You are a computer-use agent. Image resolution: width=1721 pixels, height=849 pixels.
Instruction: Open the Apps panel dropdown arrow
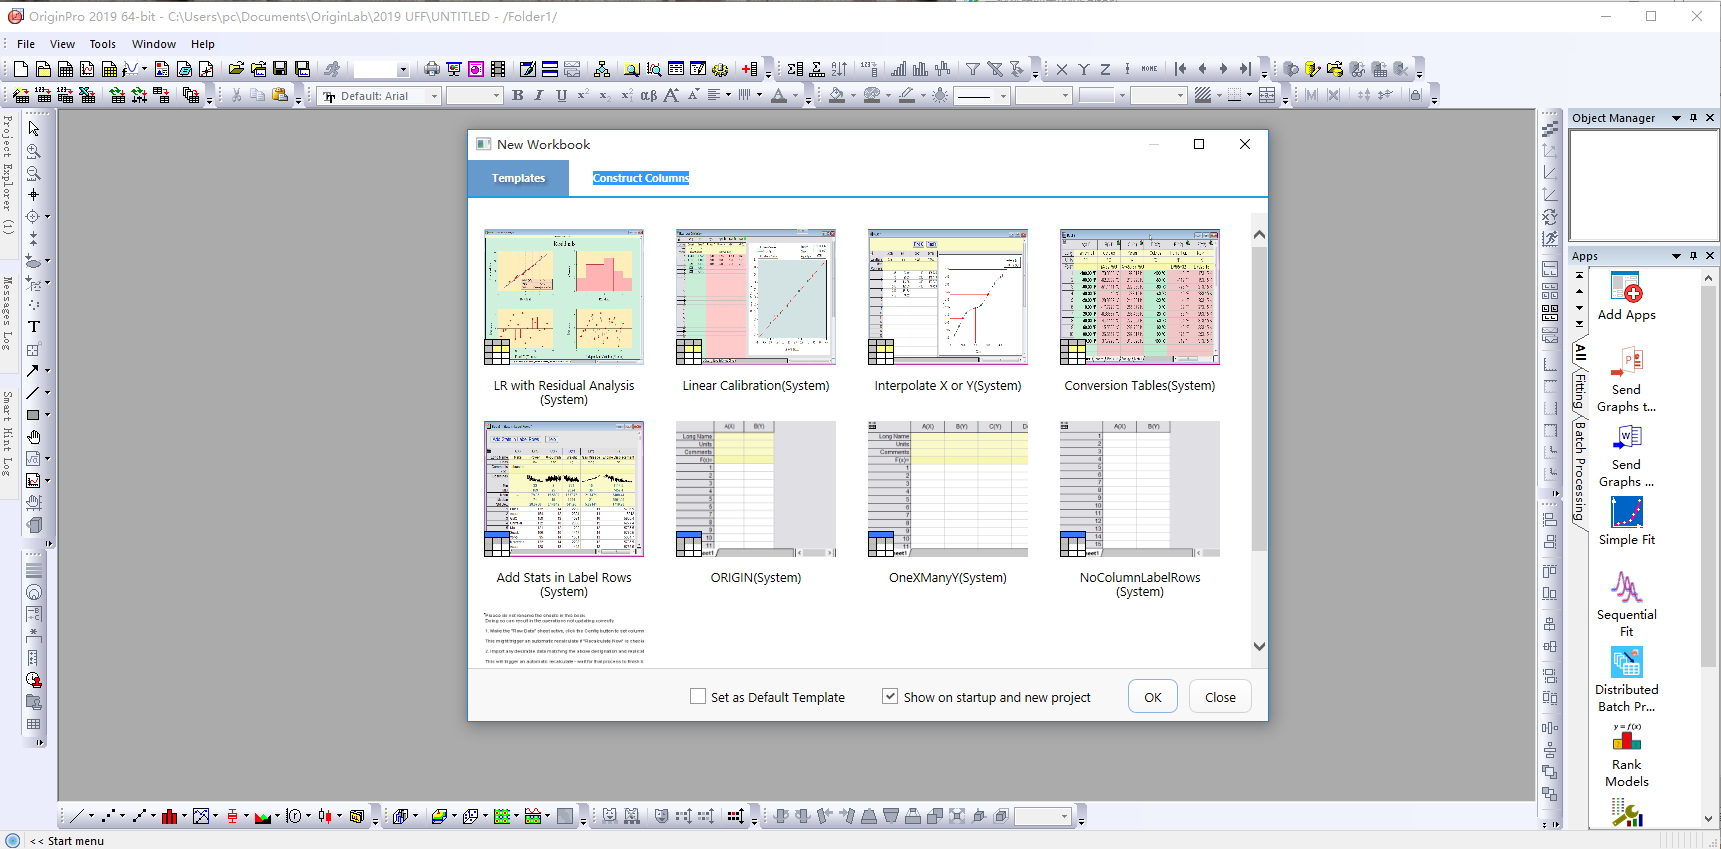tap(1676, 256)
